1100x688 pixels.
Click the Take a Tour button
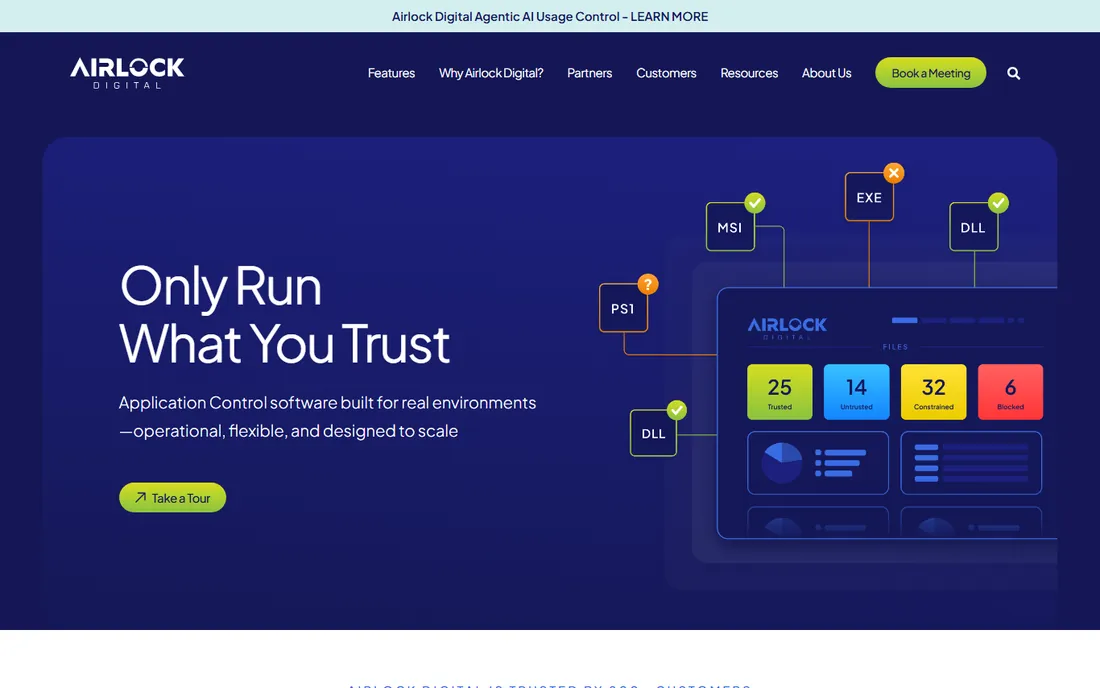pyautogui.click(x=173, y=497)
